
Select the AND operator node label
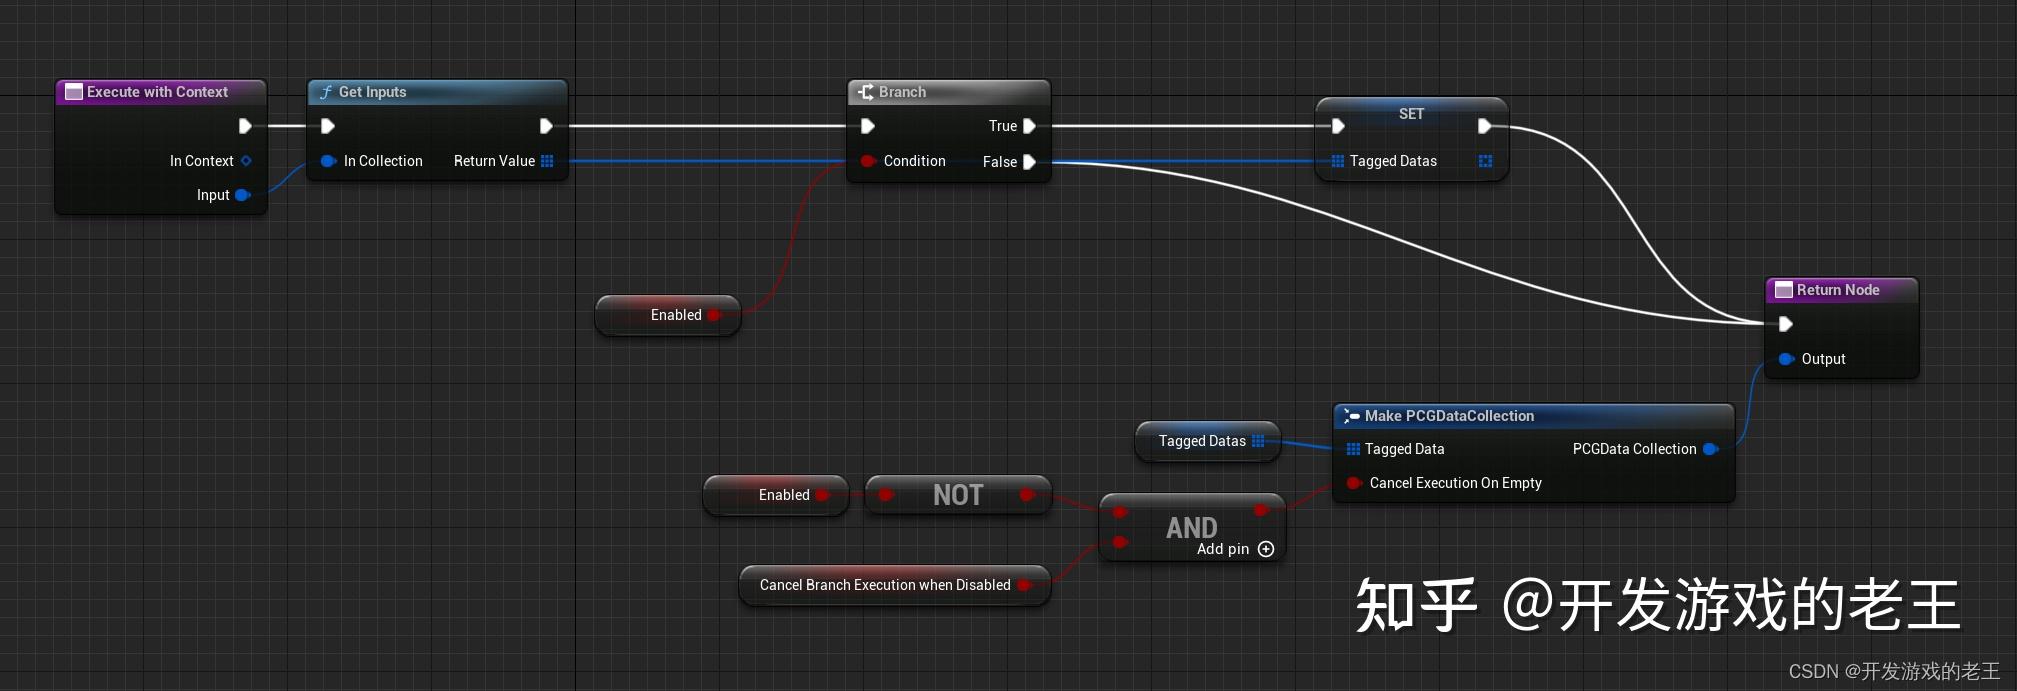coord(1192,527)
